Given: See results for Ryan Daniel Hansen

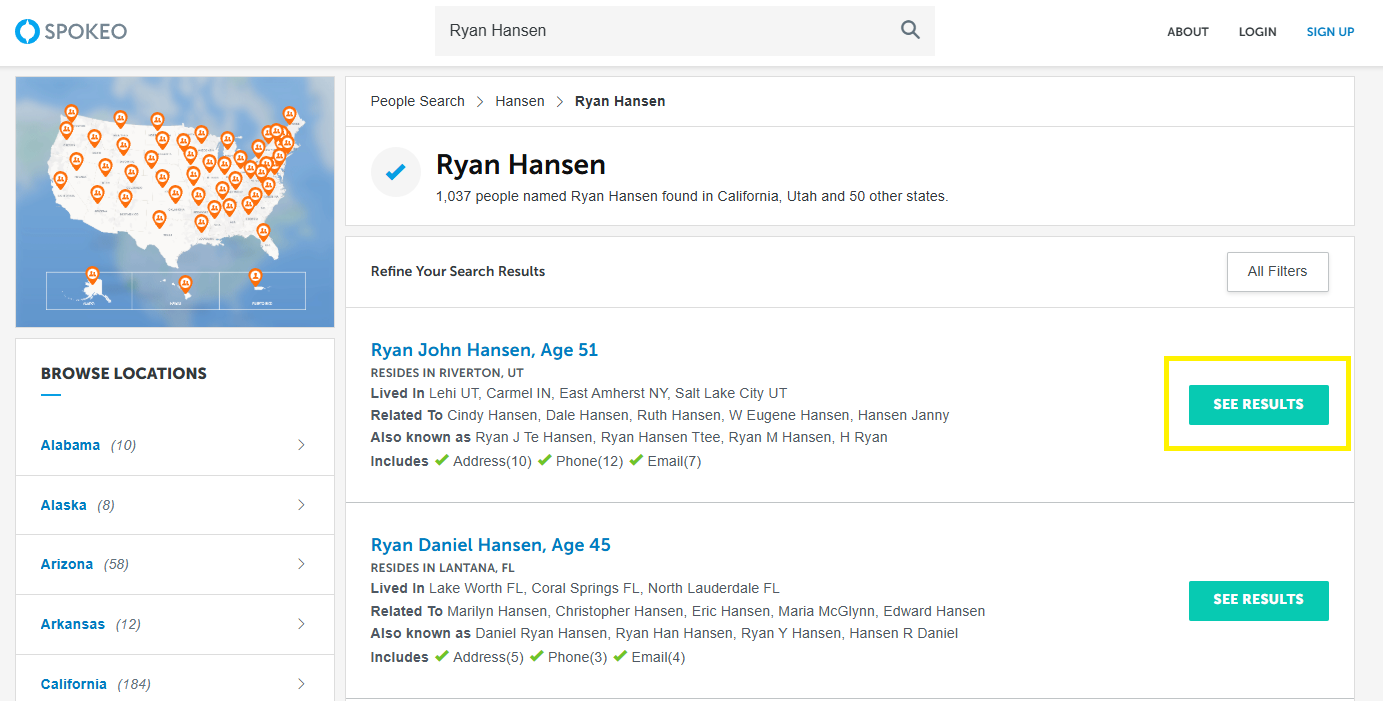Looking at the screenshot, I should click(1258, 600).
